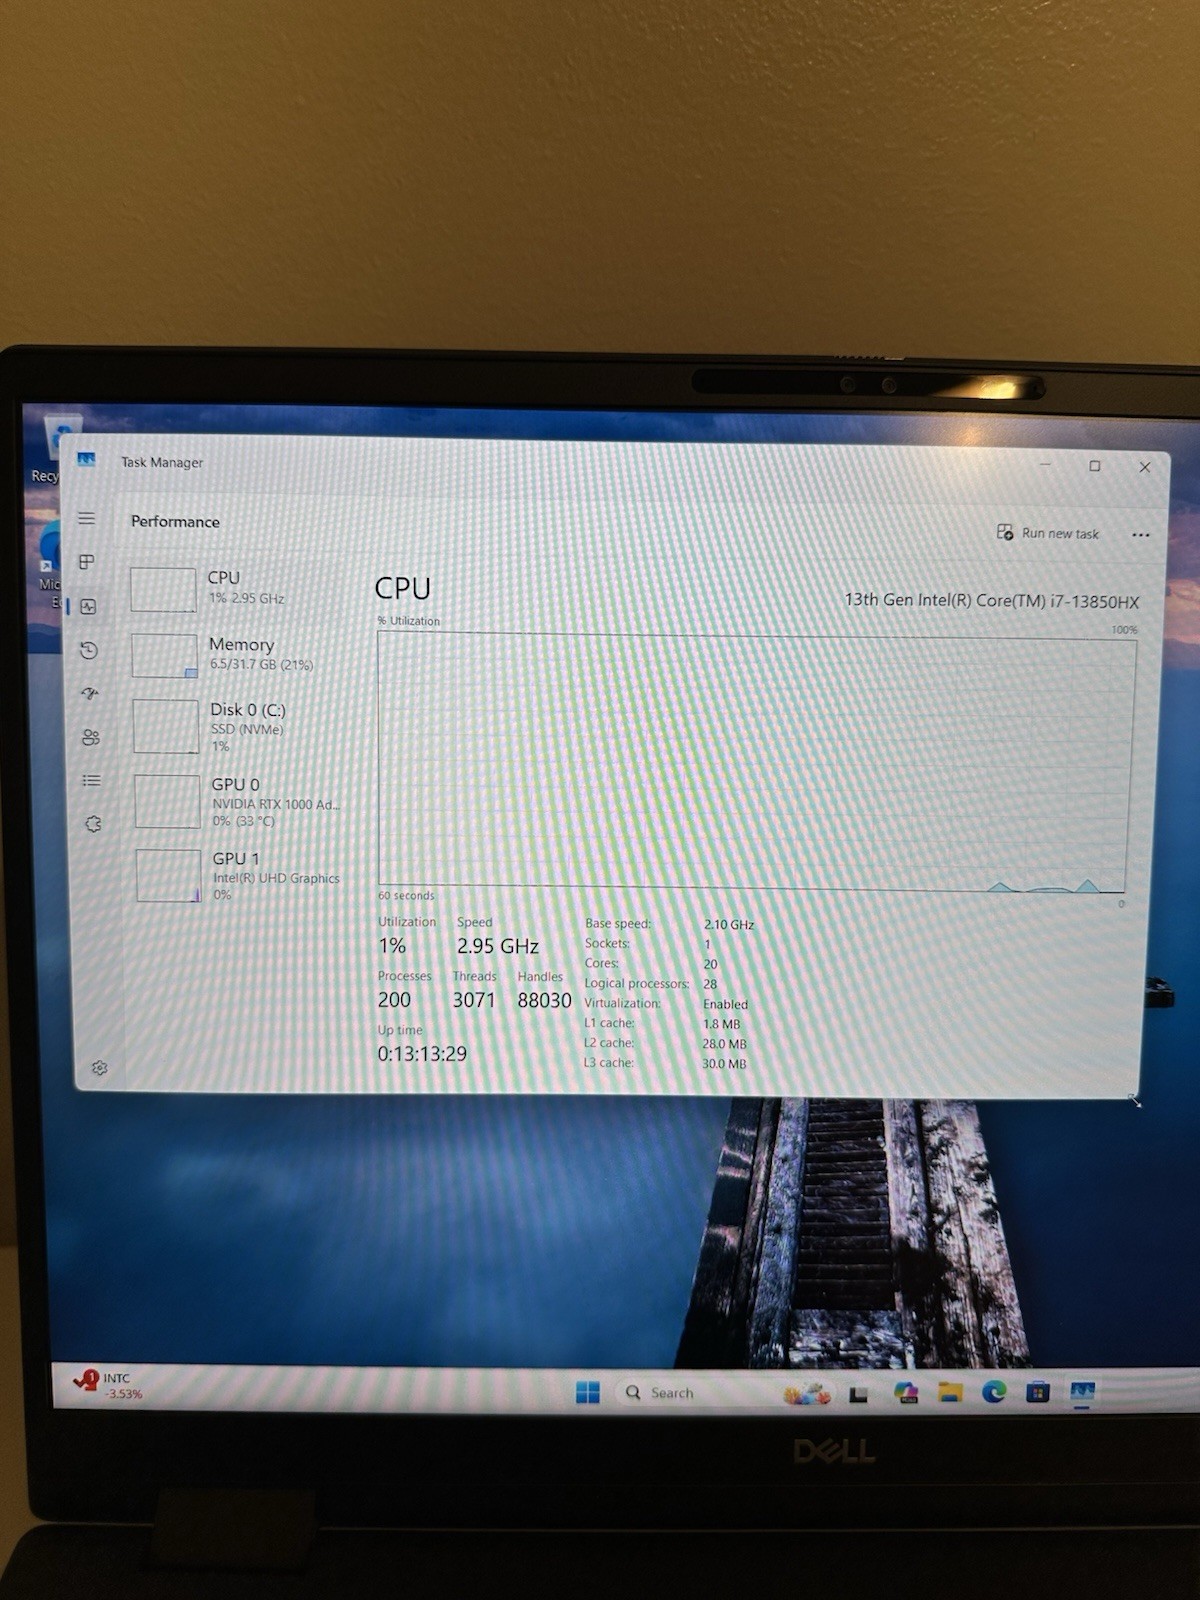Click the L3 cache value '30.0 MB'
The width and height of the screenshot is (1200, 1600).
724,1064
